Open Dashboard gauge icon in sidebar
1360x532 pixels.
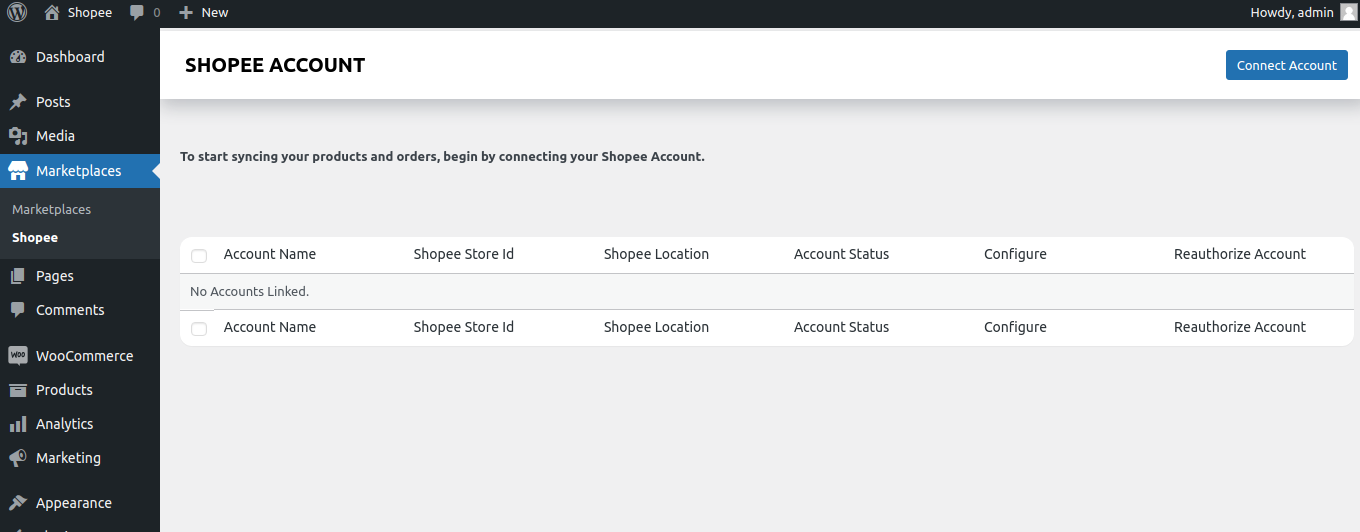[17, 57]
